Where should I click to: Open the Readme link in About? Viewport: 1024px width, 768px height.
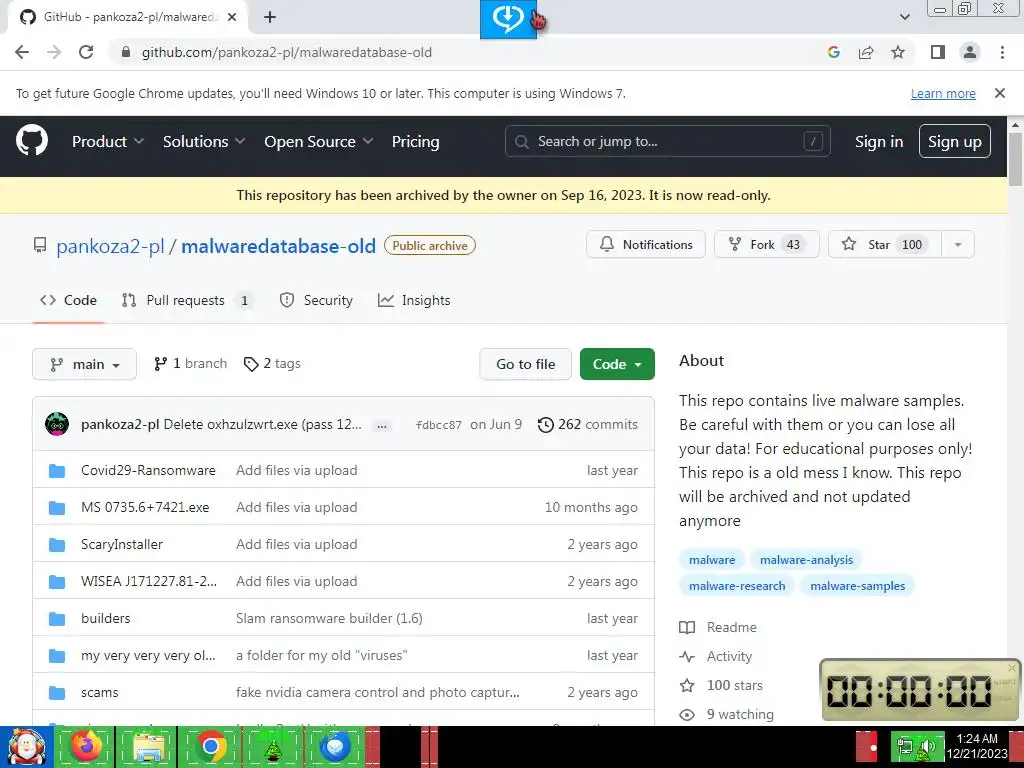point(718,628)
